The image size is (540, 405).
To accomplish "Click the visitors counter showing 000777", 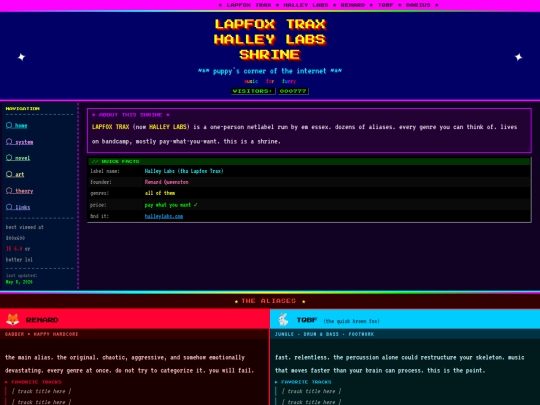I will point(293,91).
